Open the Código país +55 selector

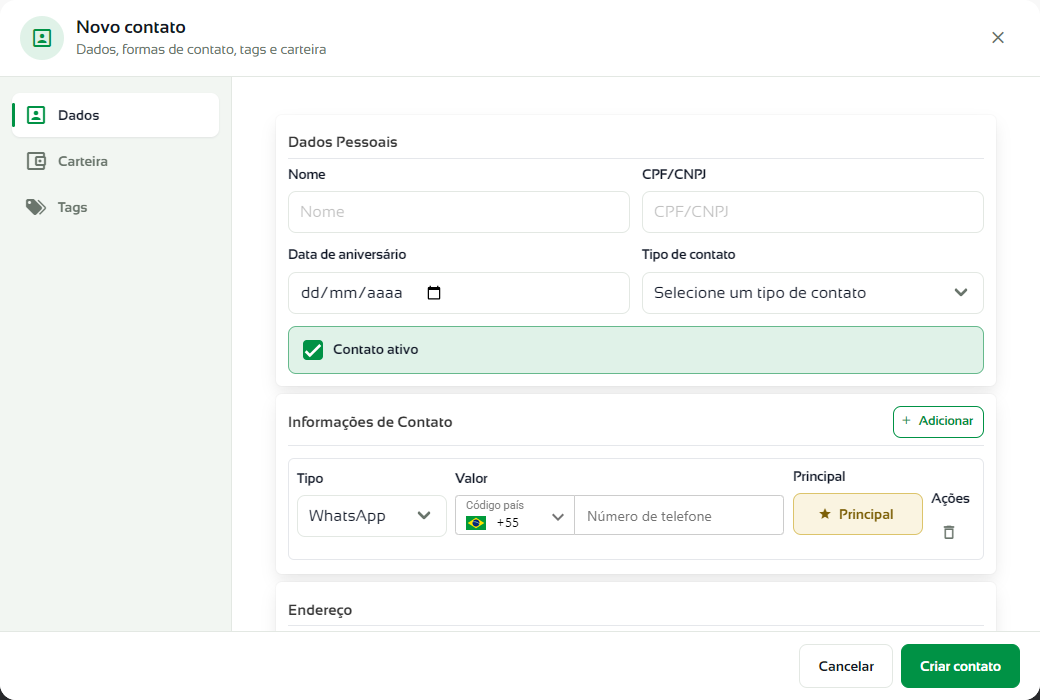coord(515,515)
